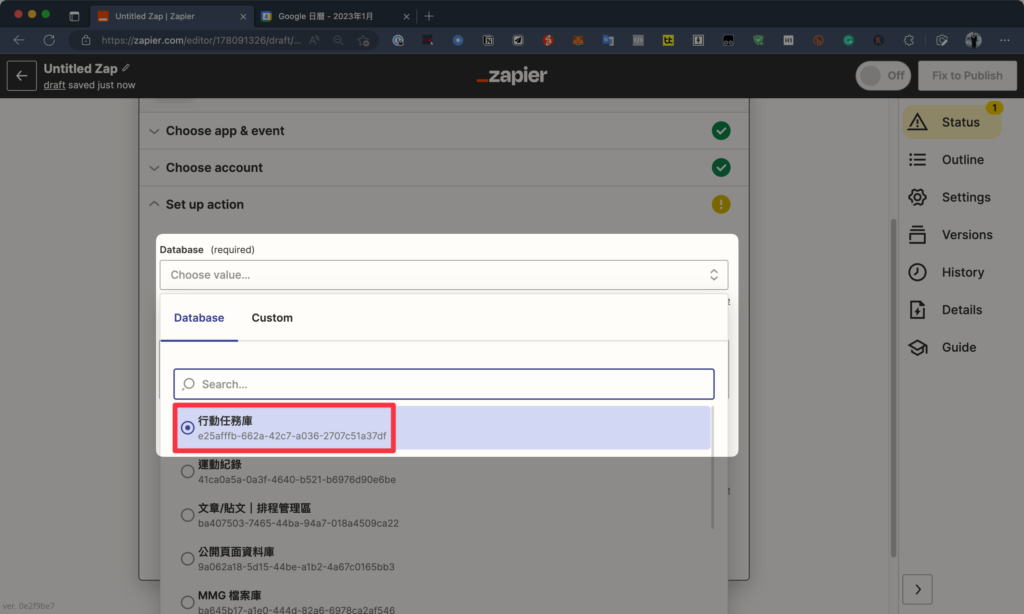
Task: Open the tab actions sidebar icon
Action: point(74,16)
